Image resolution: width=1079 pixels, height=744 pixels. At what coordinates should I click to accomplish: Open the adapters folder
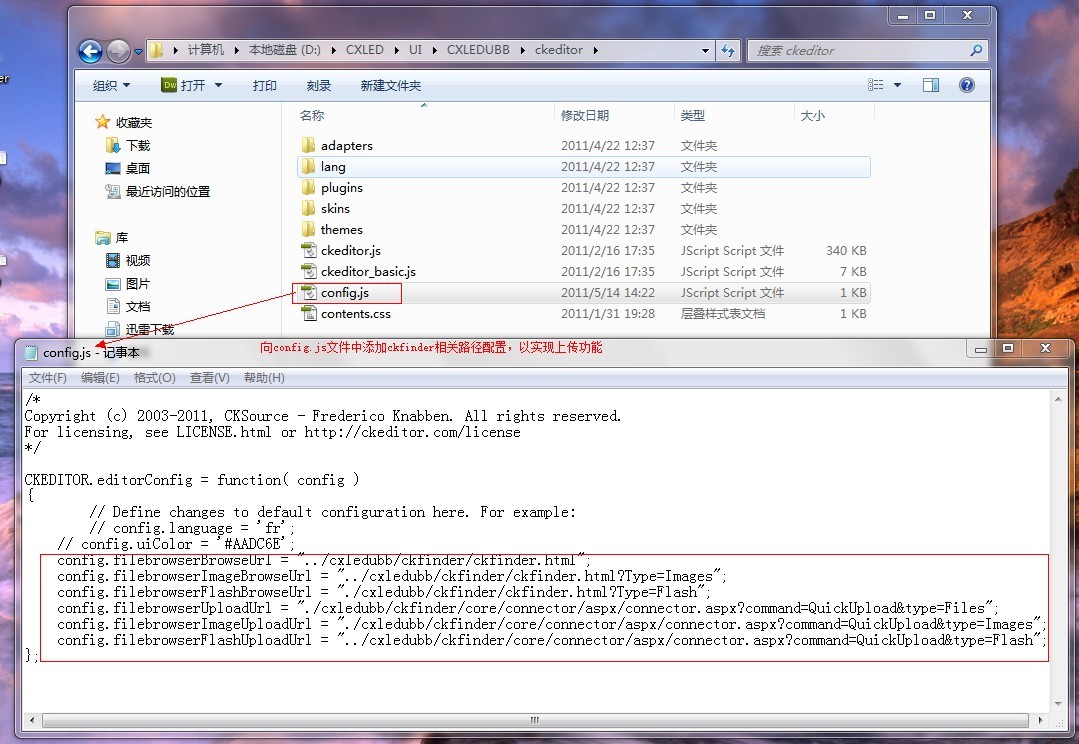coord(346,146)
